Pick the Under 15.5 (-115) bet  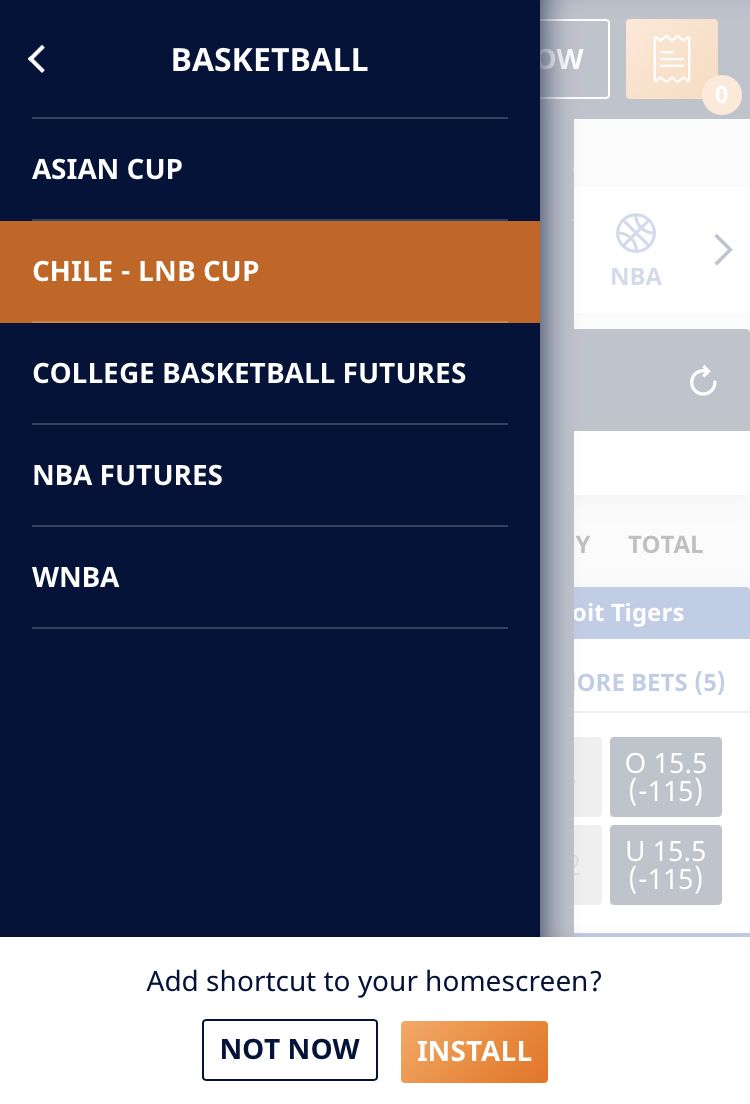pos(665,865)
